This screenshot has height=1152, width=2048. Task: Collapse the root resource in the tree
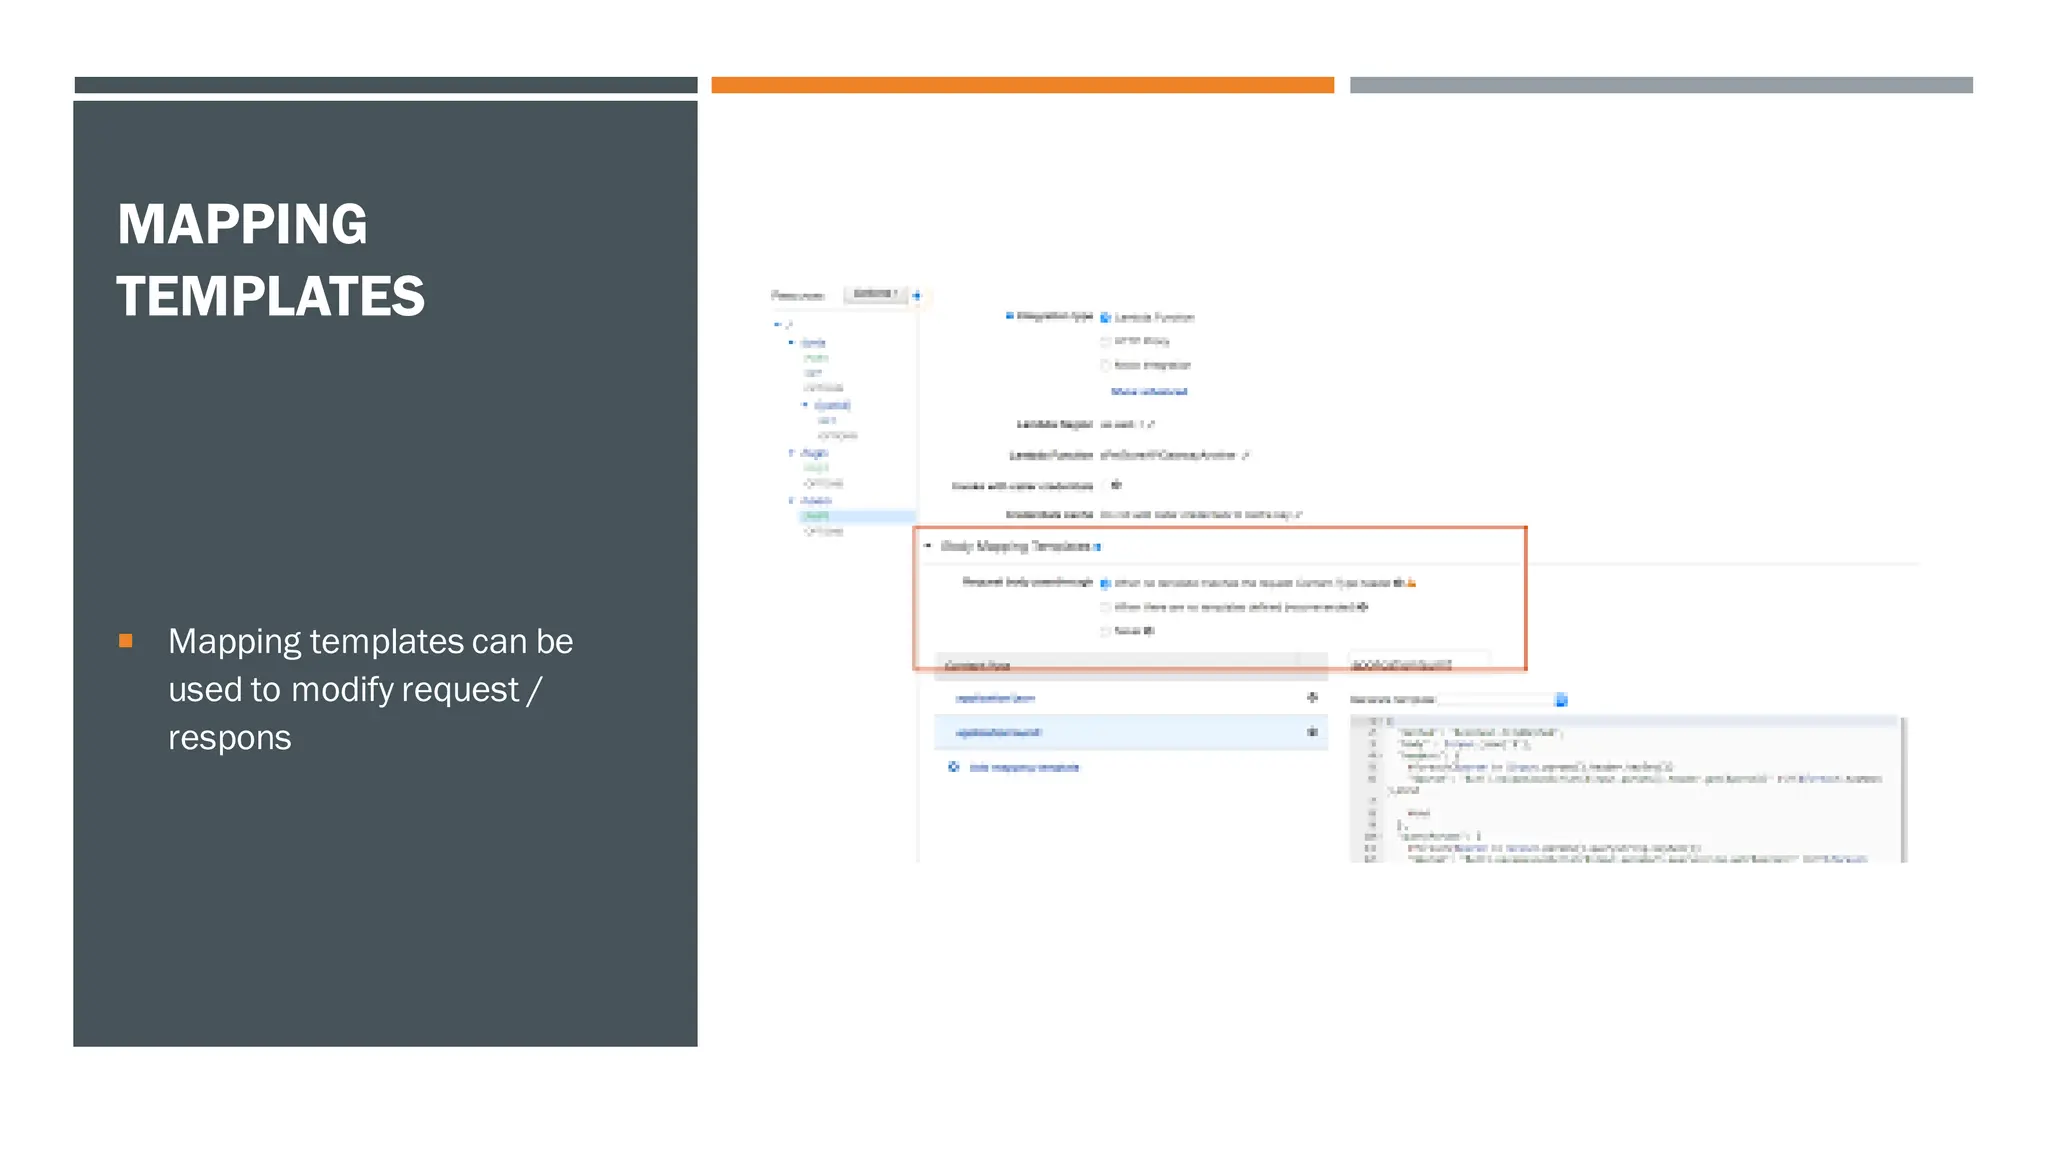point(777,325)
